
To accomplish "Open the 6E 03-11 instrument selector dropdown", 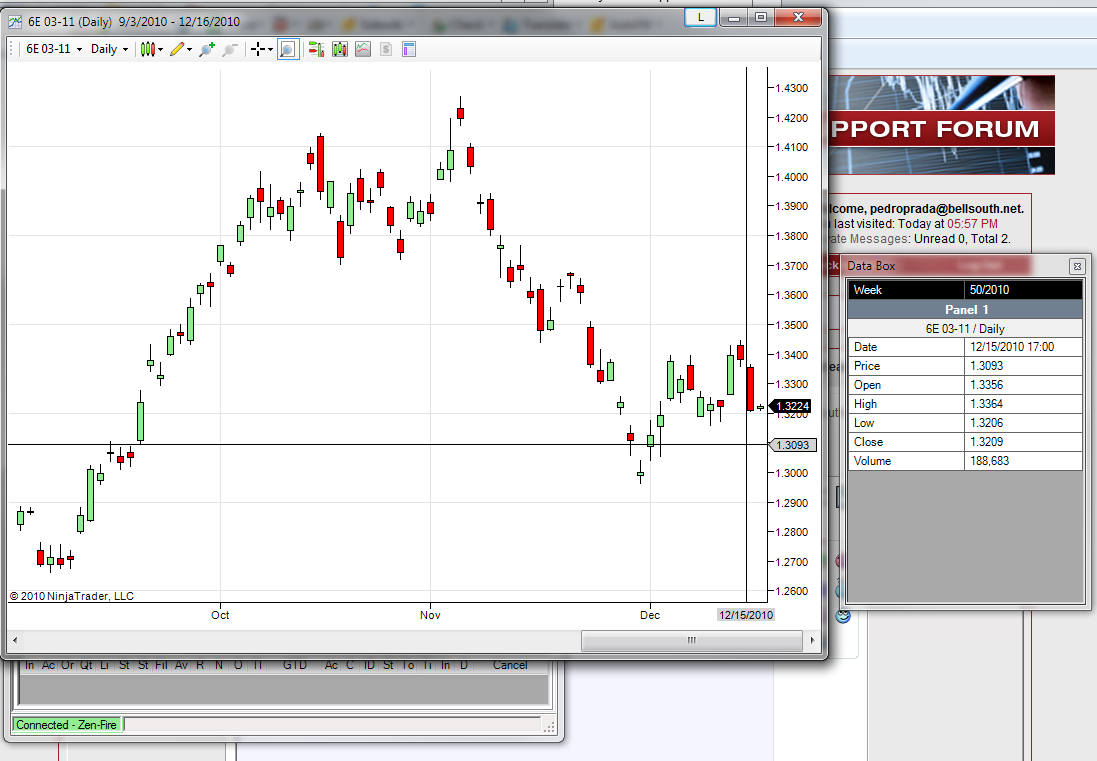I will click(x=54, y=49).
